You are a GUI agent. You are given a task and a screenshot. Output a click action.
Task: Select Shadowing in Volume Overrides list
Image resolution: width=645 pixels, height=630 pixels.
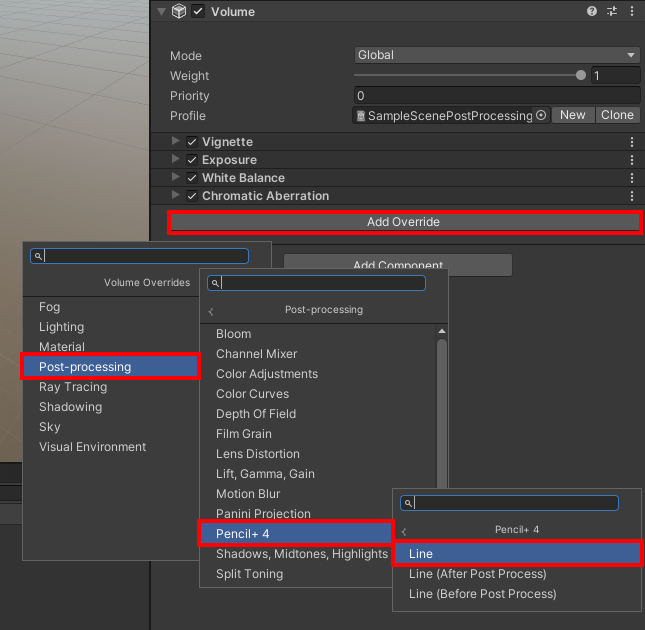pyautogui.click(x=111, y=407)
